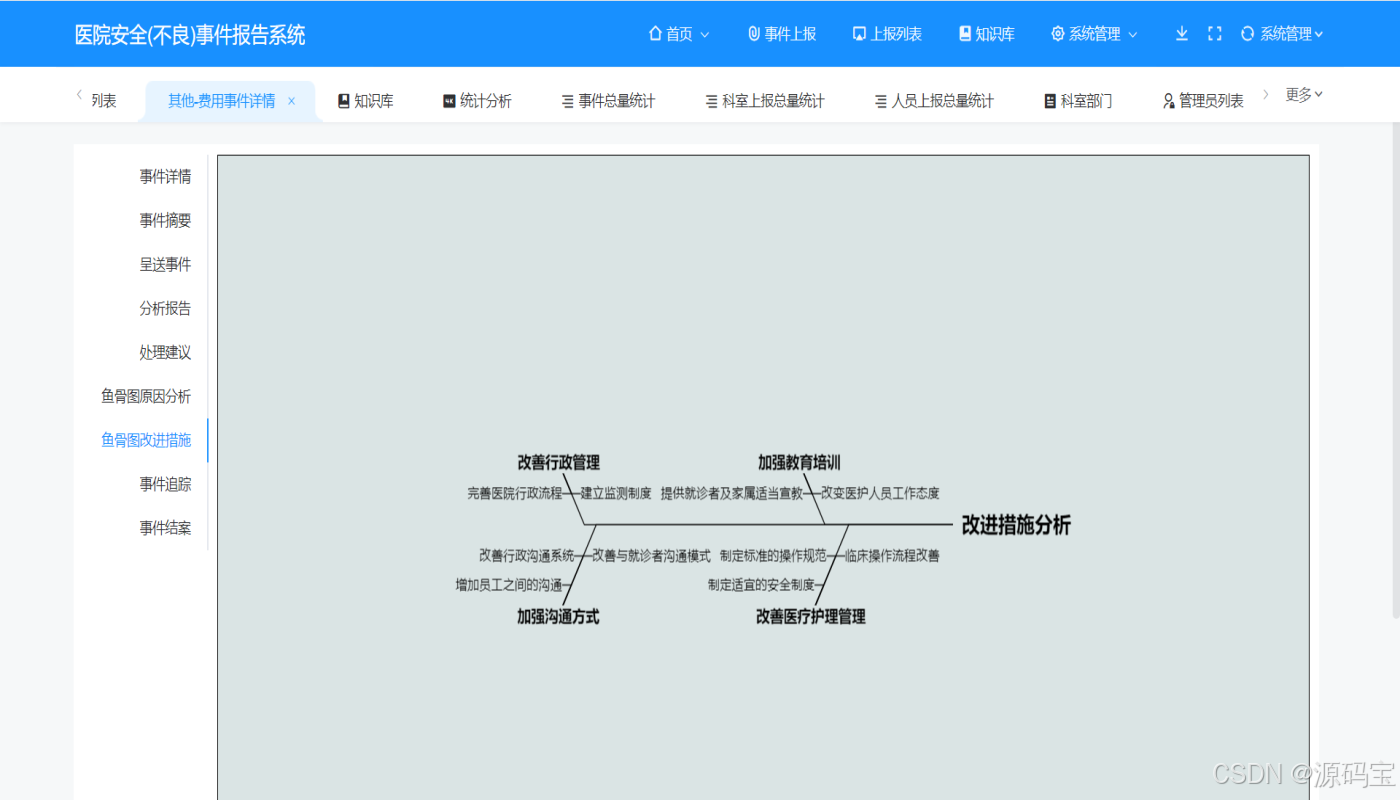This screenshot has width=1400, height=800.
Task: Click the monitor icon beside 上报列表
Action: point(859,34)
